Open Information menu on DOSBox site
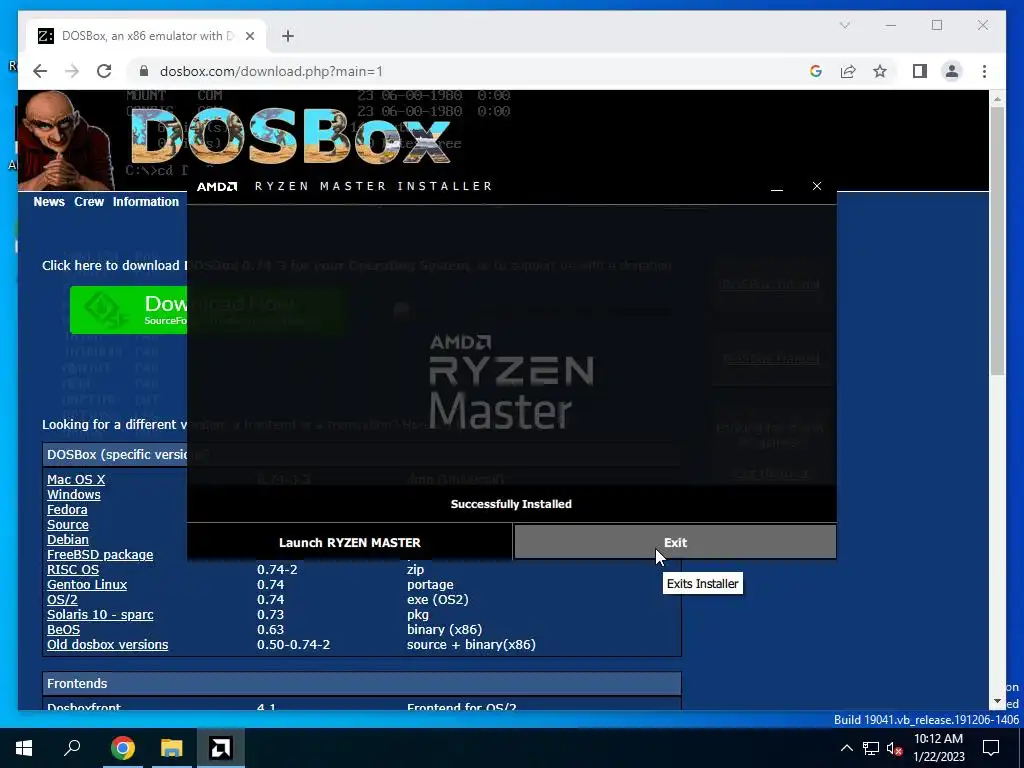This screenshot has height=768, width=1024. (x=146, y=202)
